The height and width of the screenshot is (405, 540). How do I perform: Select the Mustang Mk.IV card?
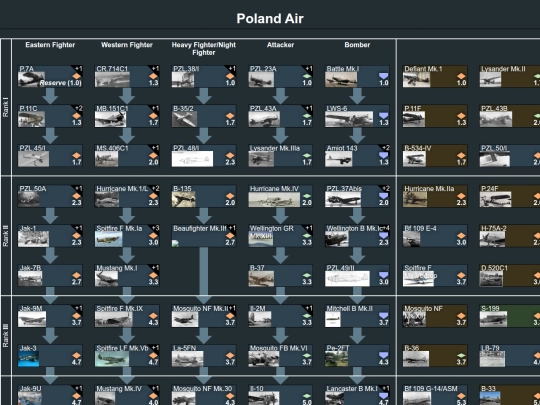pos(127,395)
